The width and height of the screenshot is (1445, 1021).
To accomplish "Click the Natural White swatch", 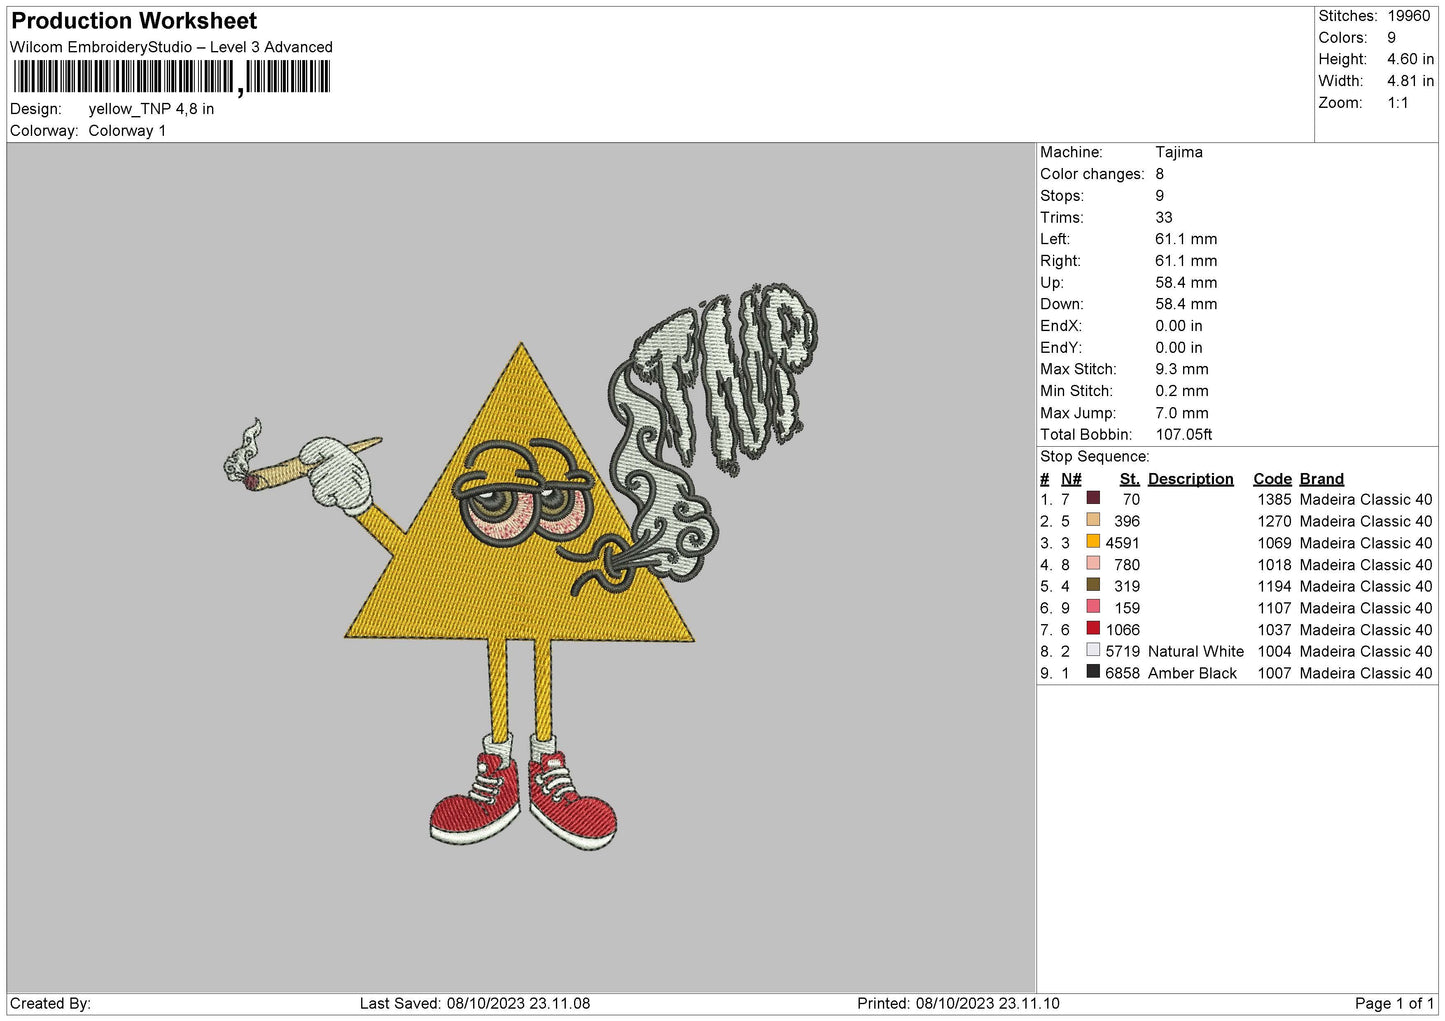I will 1093,650.
